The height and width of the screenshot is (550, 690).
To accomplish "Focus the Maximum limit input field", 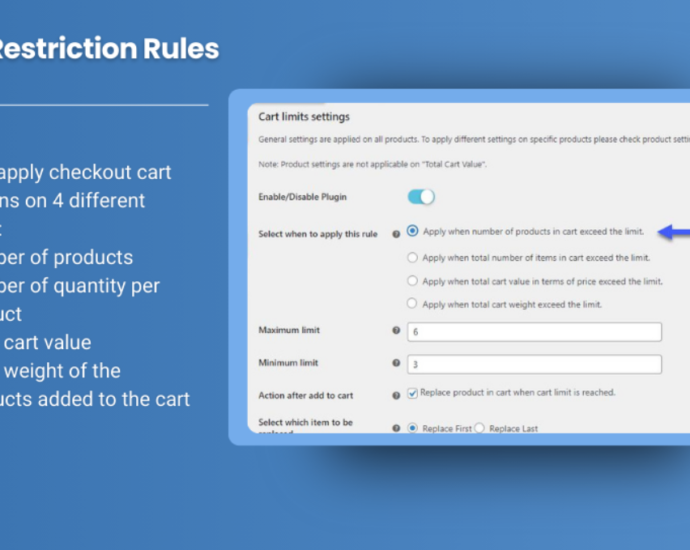I will pos(534,331).
